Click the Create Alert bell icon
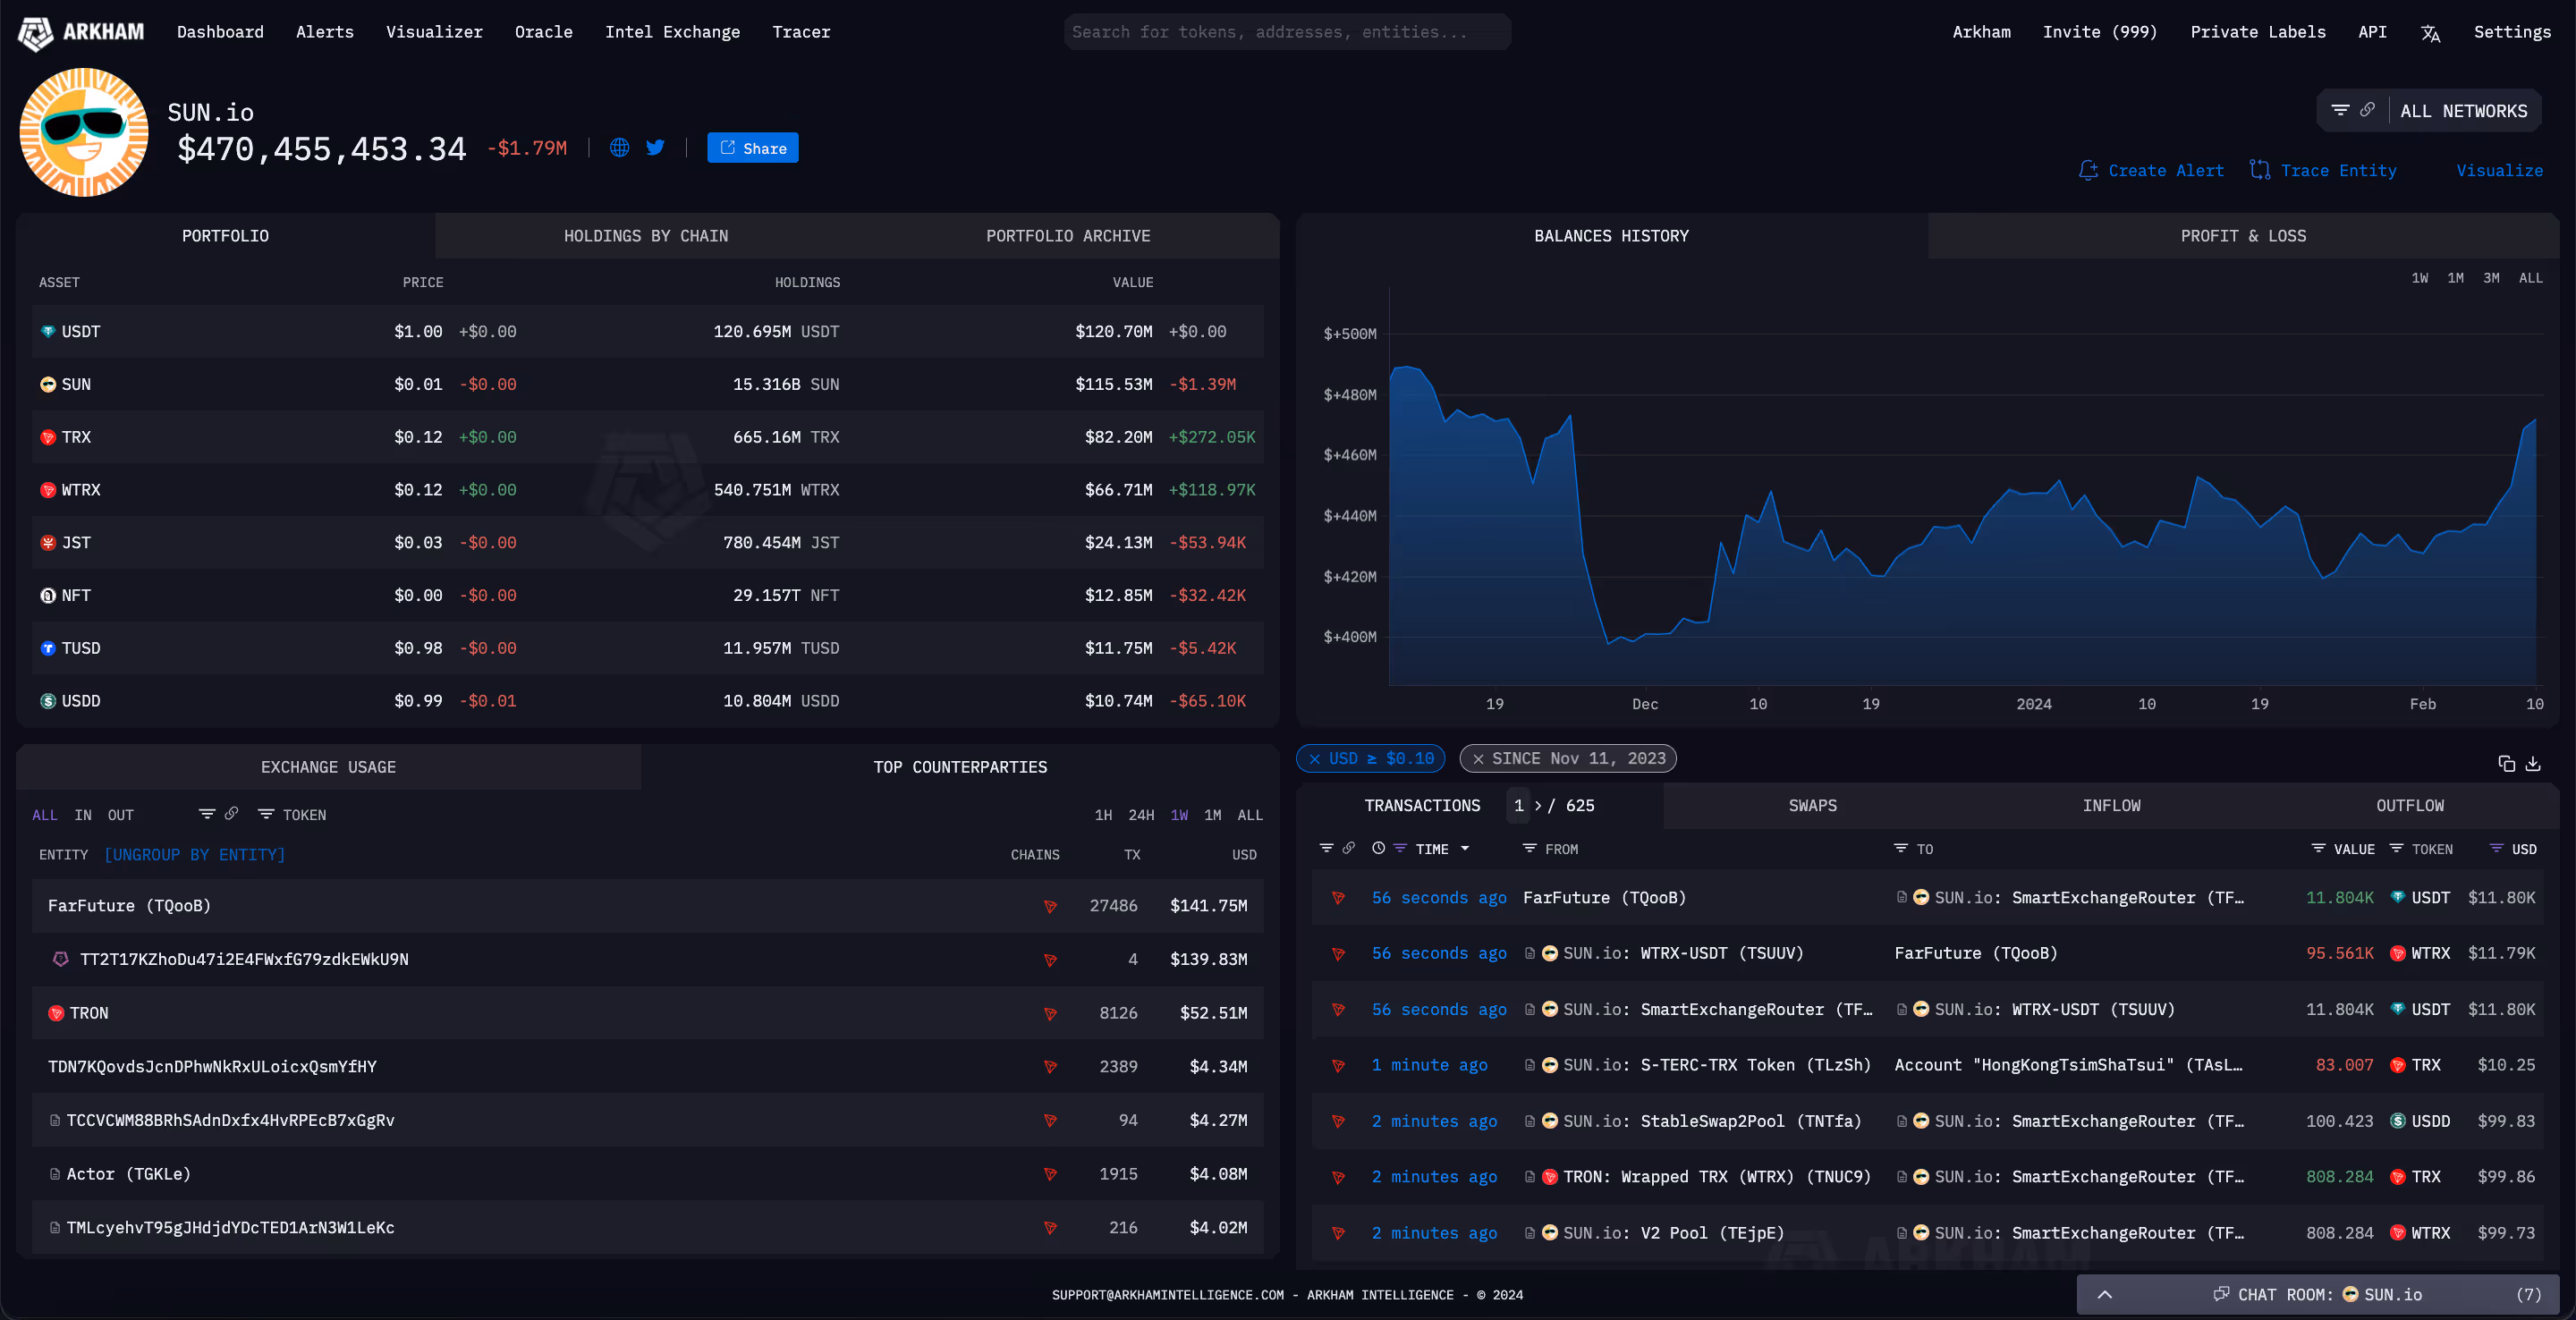This screenshot has width=2576, height=1320. 2088,170
